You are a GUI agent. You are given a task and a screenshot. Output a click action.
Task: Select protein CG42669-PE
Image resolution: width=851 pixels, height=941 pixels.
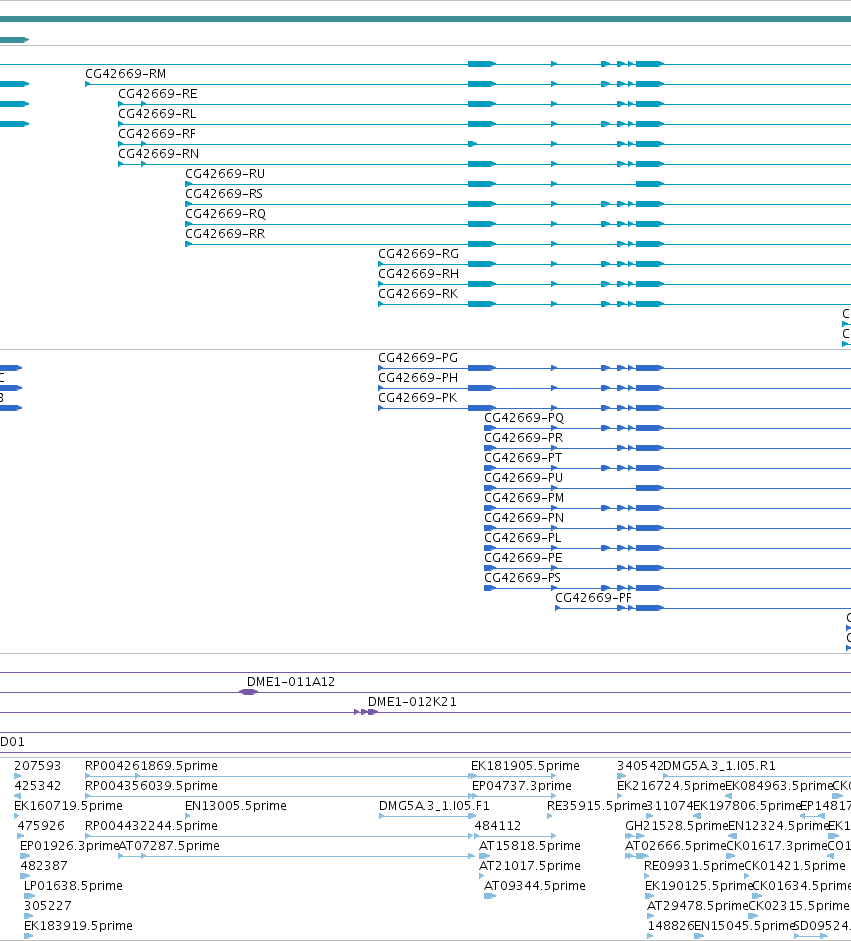[x=523, y=558]
